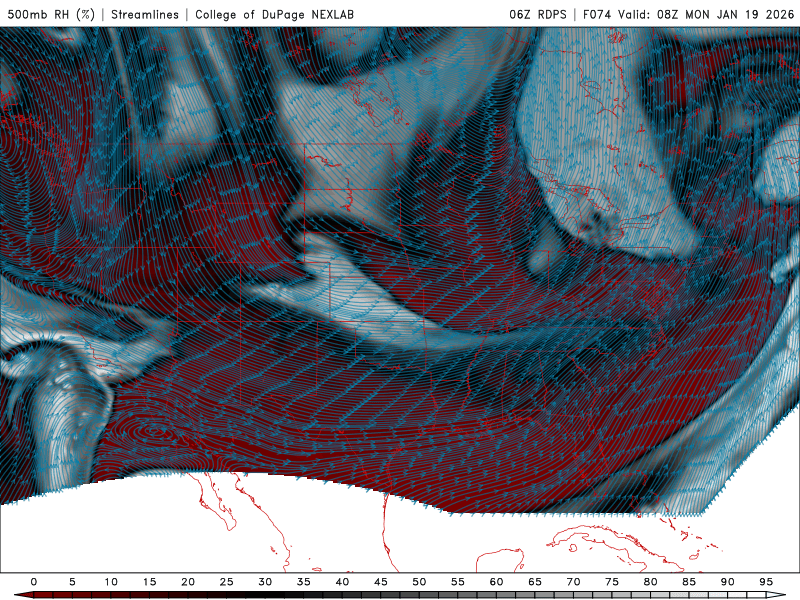Click the '95' colorbar label

766,582
